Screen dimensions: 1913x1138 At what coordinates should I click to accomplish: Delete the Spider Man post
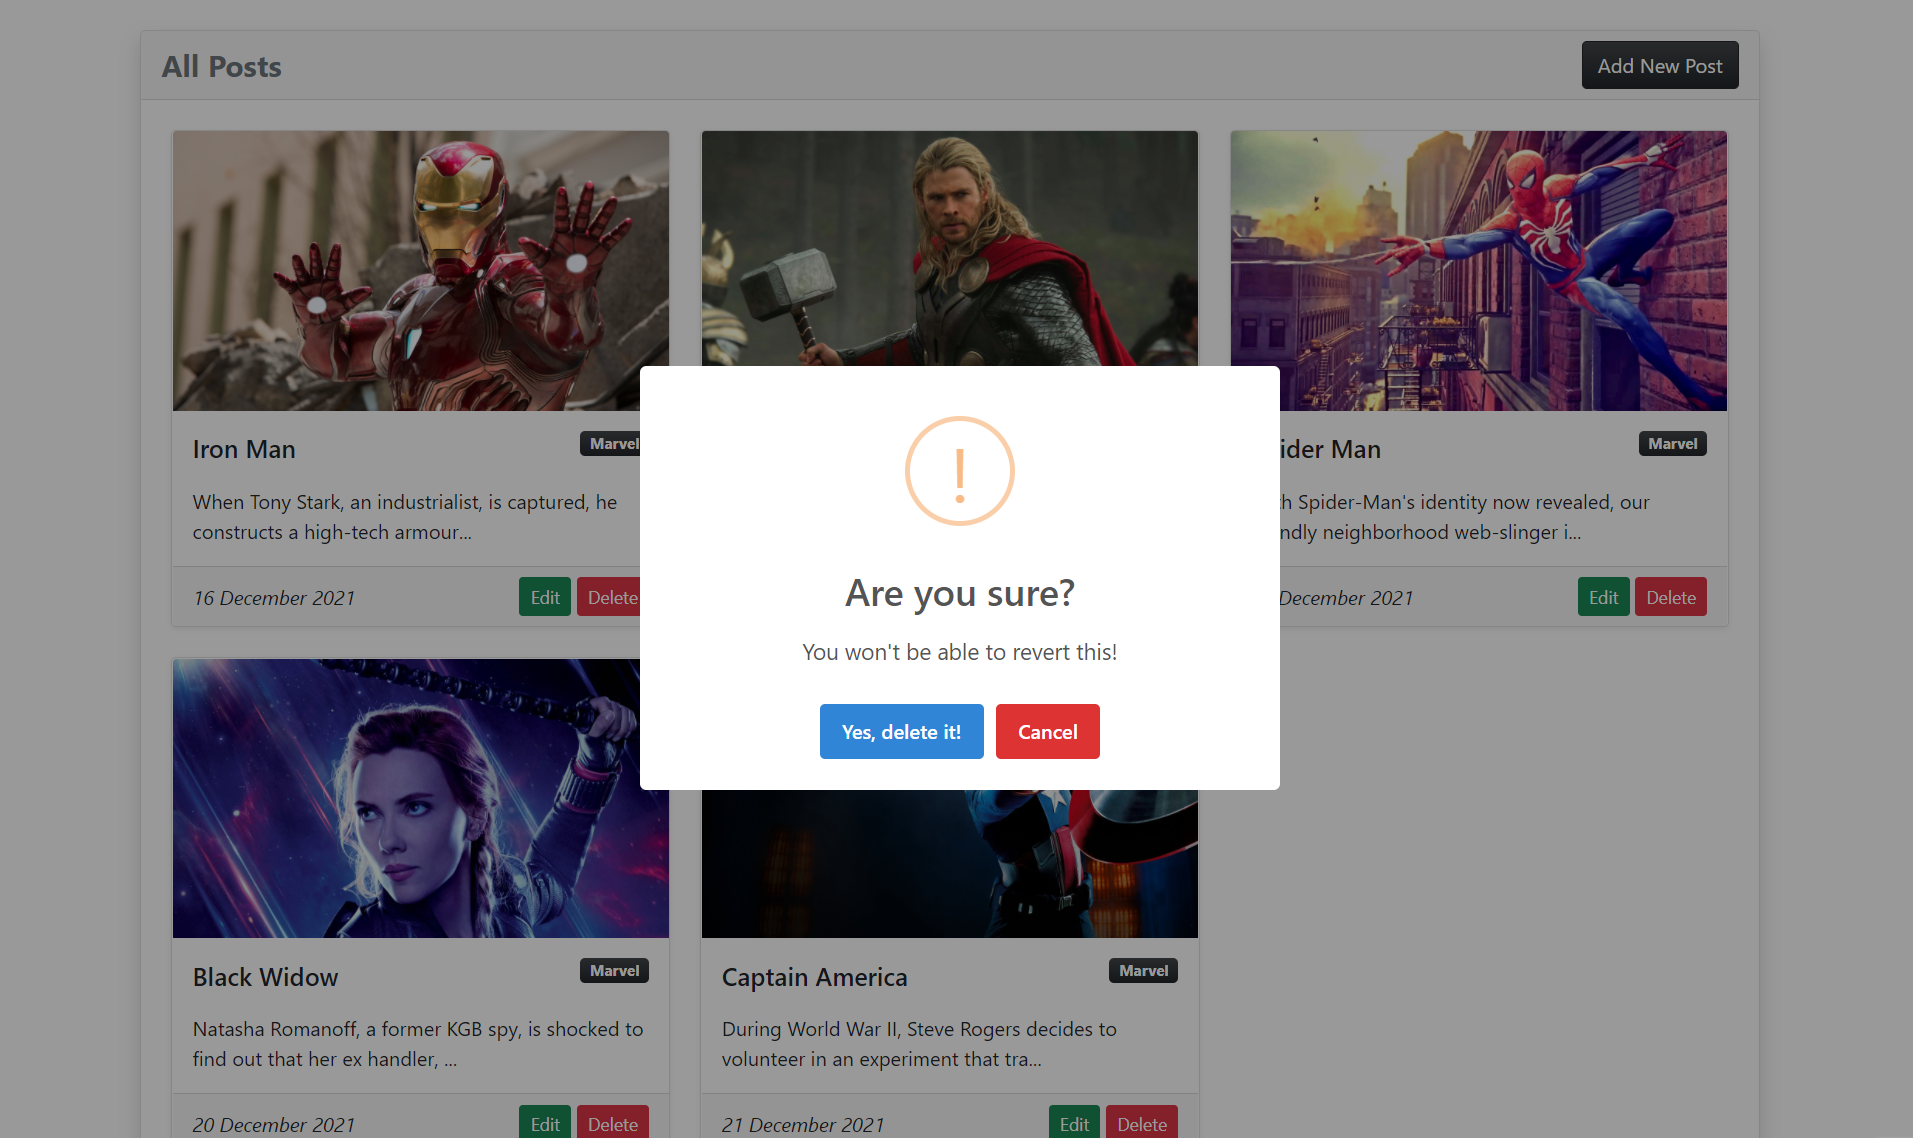[1670, 596]
